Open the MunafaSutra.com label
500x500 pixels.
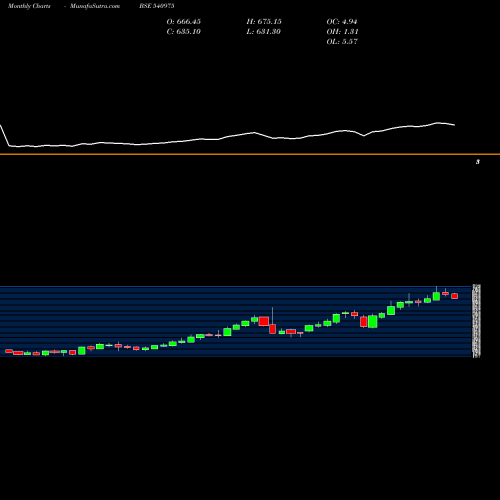click(95, 6)
